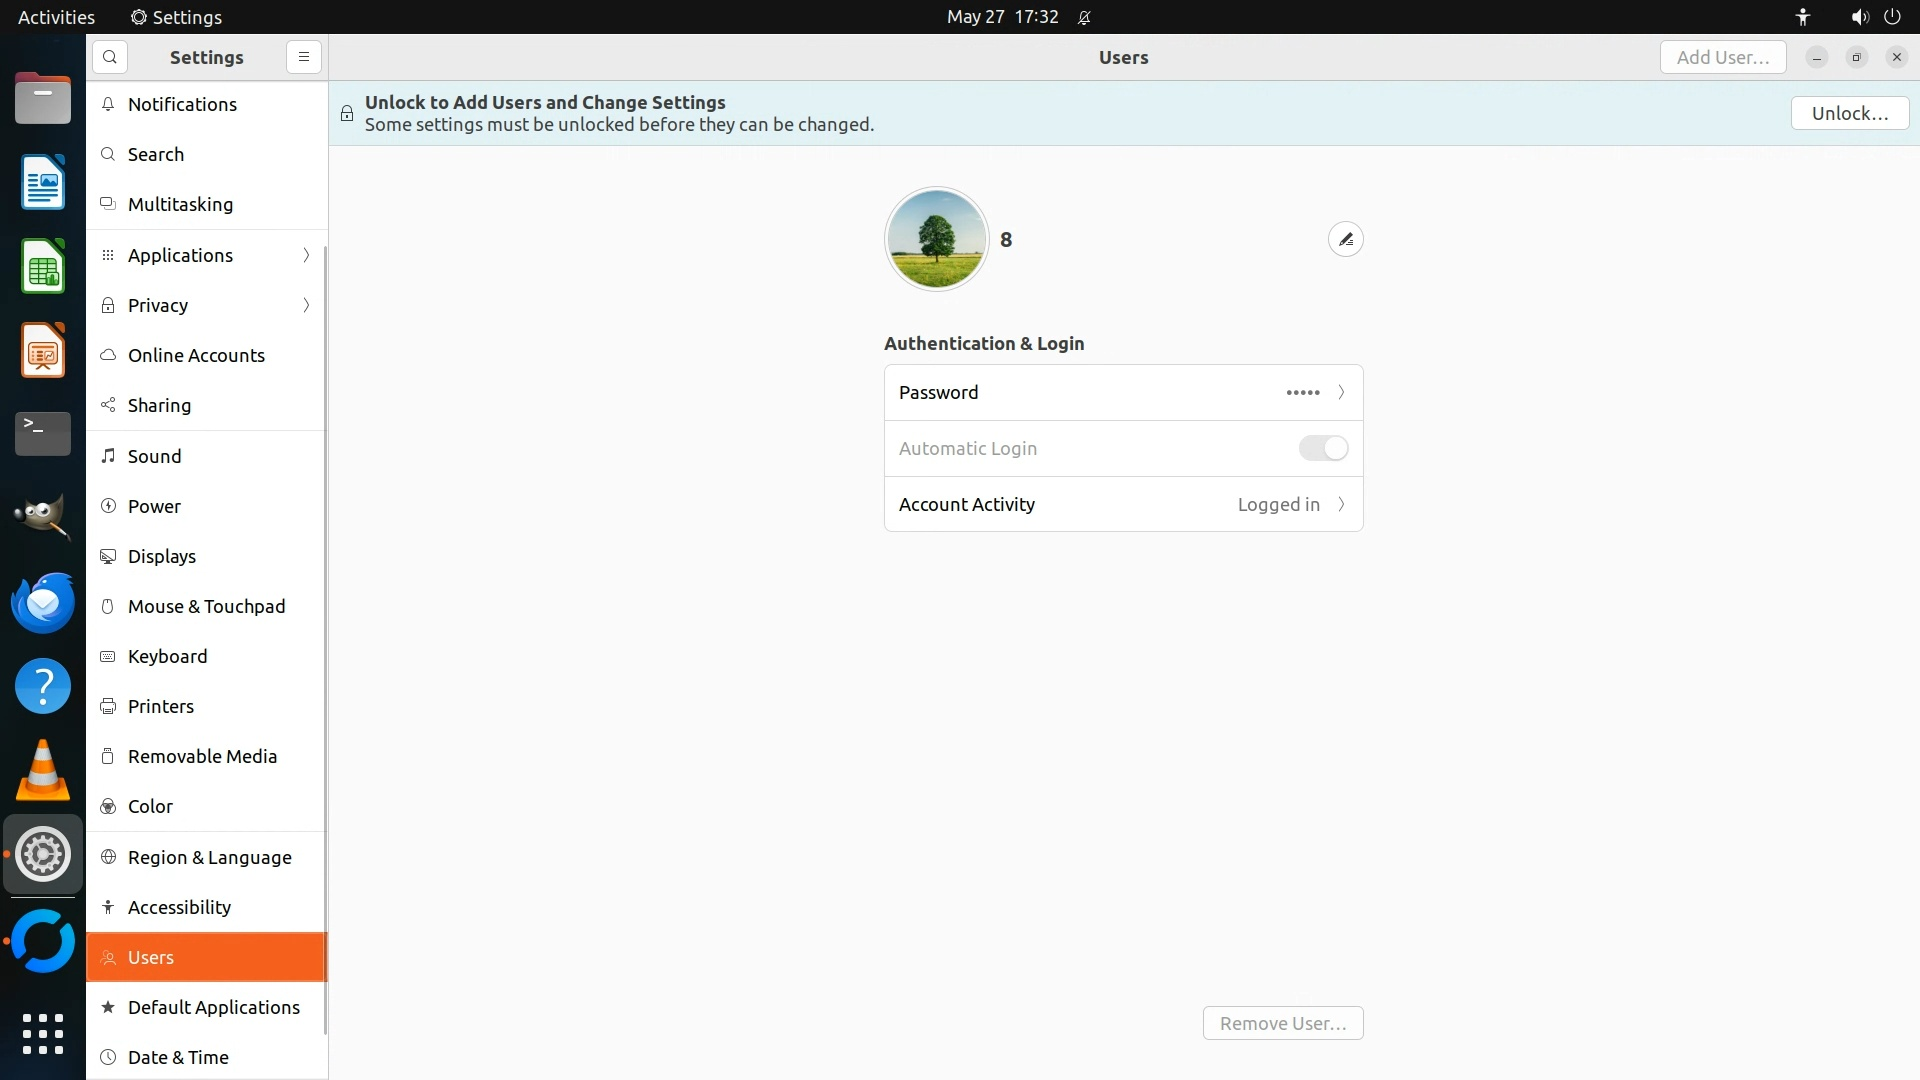The image size is (1920, 1080).
Task: Click the search icon in Settings header
Action: 110,57
